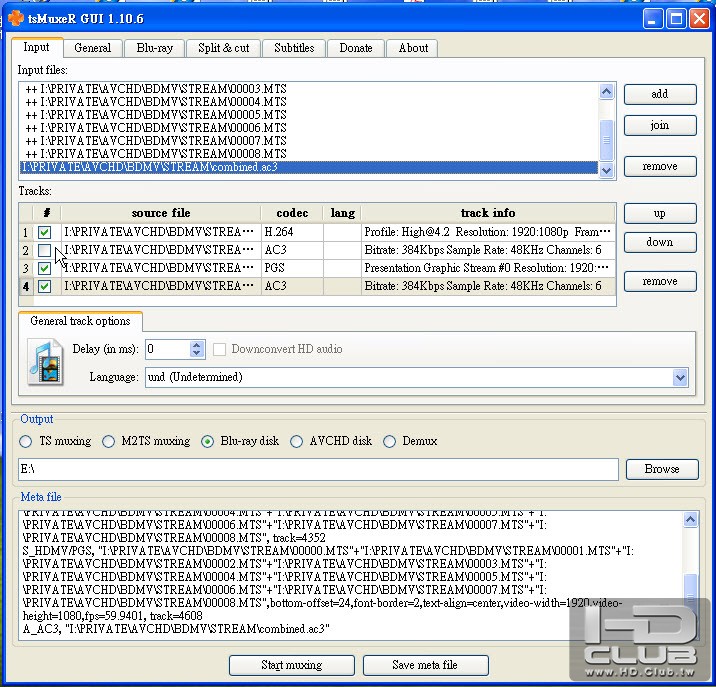Select combined.ac3 in input files list

(309, 167)
